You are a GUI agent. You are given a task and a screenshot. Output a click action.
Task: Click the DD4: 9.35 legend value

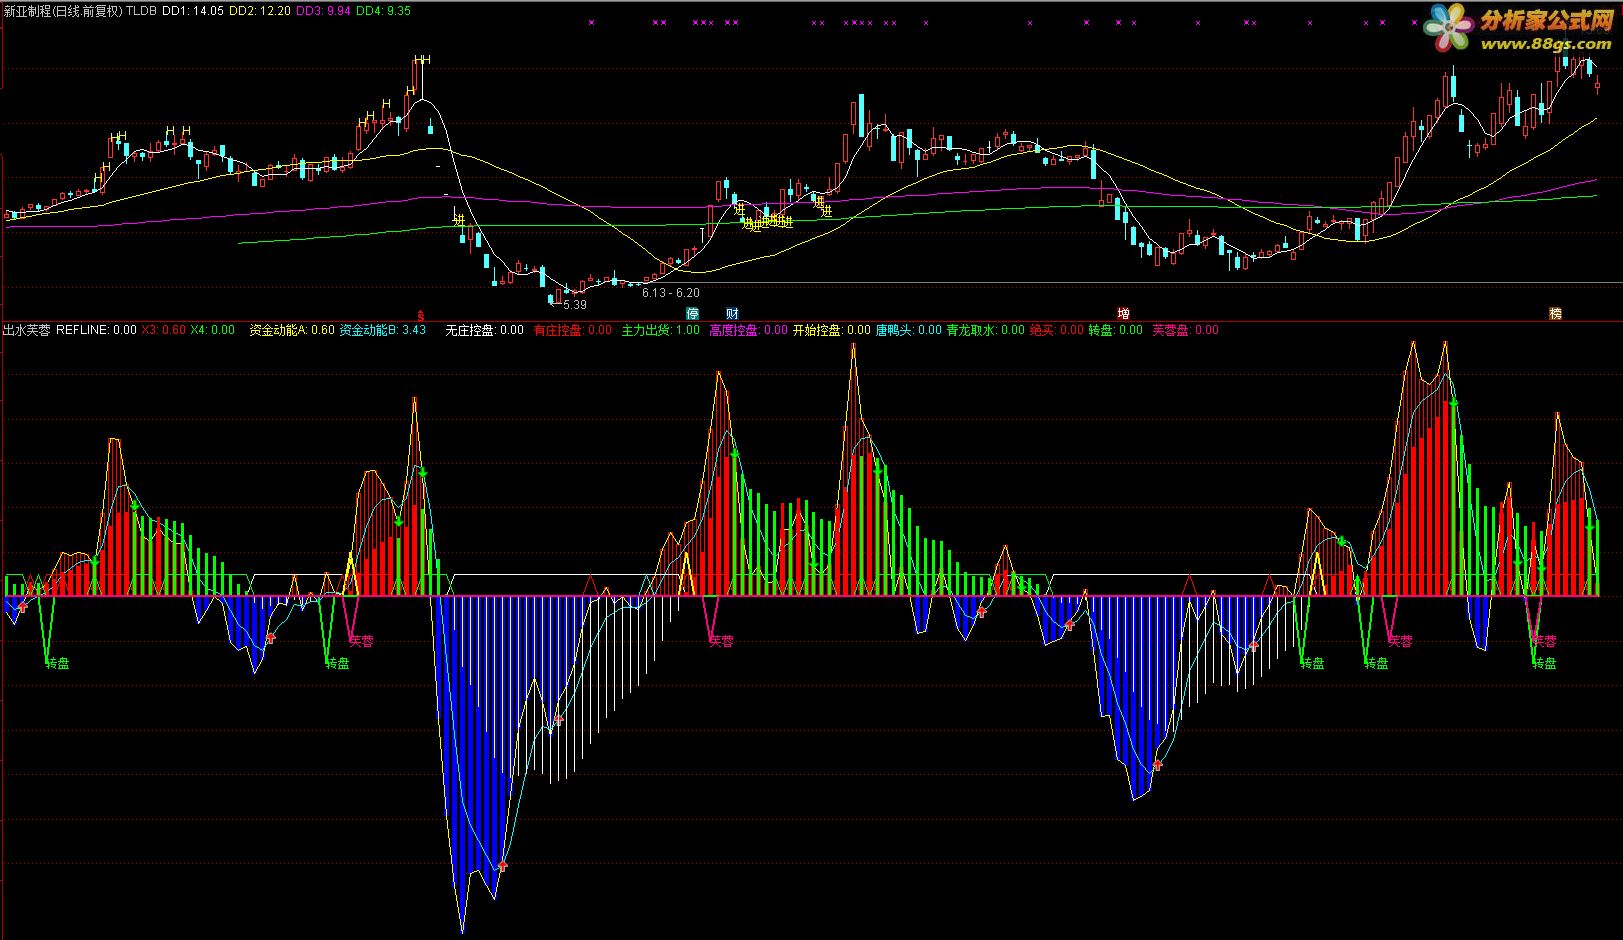(383, 11)
